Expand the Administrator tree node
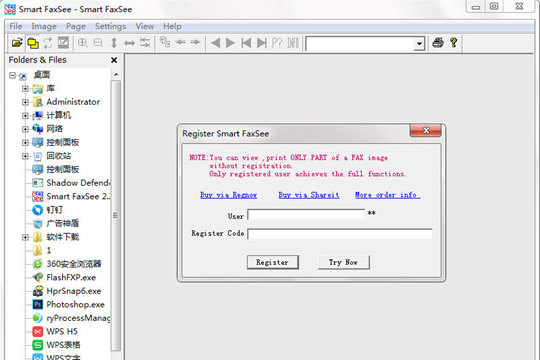This screenshot has height=360, width=540. pyautogui.click(x=25, y=102)
